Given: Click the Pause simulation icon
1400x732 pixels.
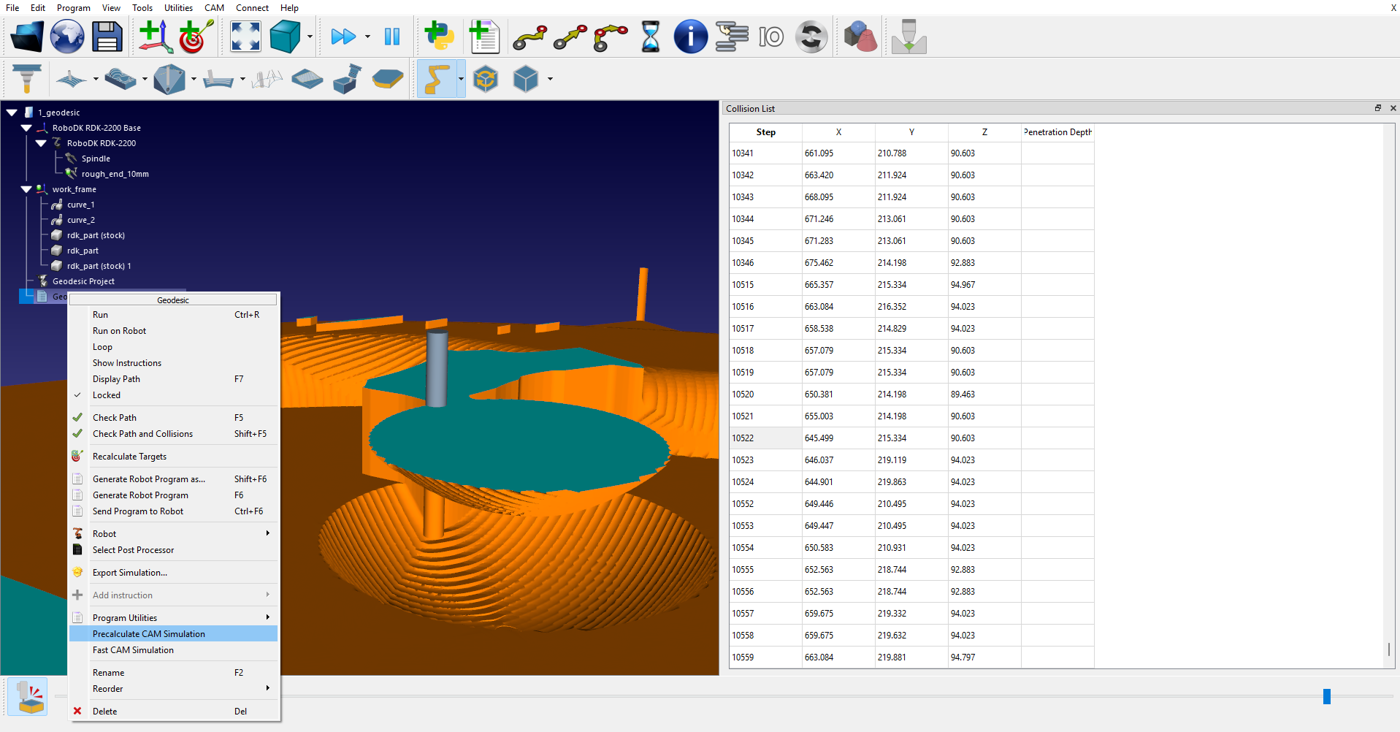Looking at the screenshot, I should 392,37.
